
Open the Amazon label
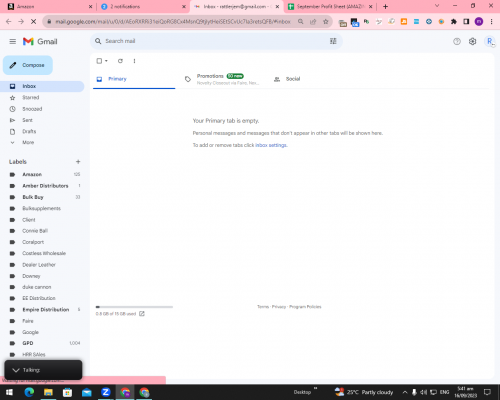tap(32, 174)
